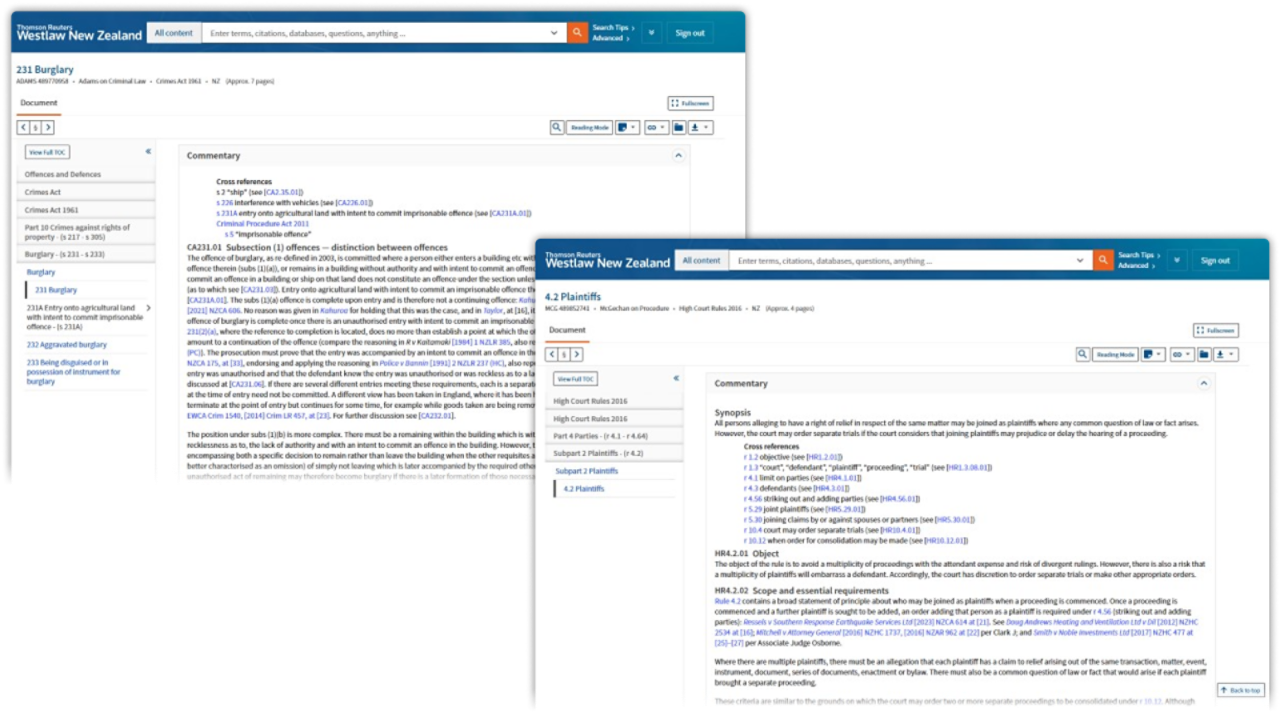This screenshot has width=1280, height=720.
Task: Open annotations note icon in Plaintiffs toolbar
Action: (1153, 354)
